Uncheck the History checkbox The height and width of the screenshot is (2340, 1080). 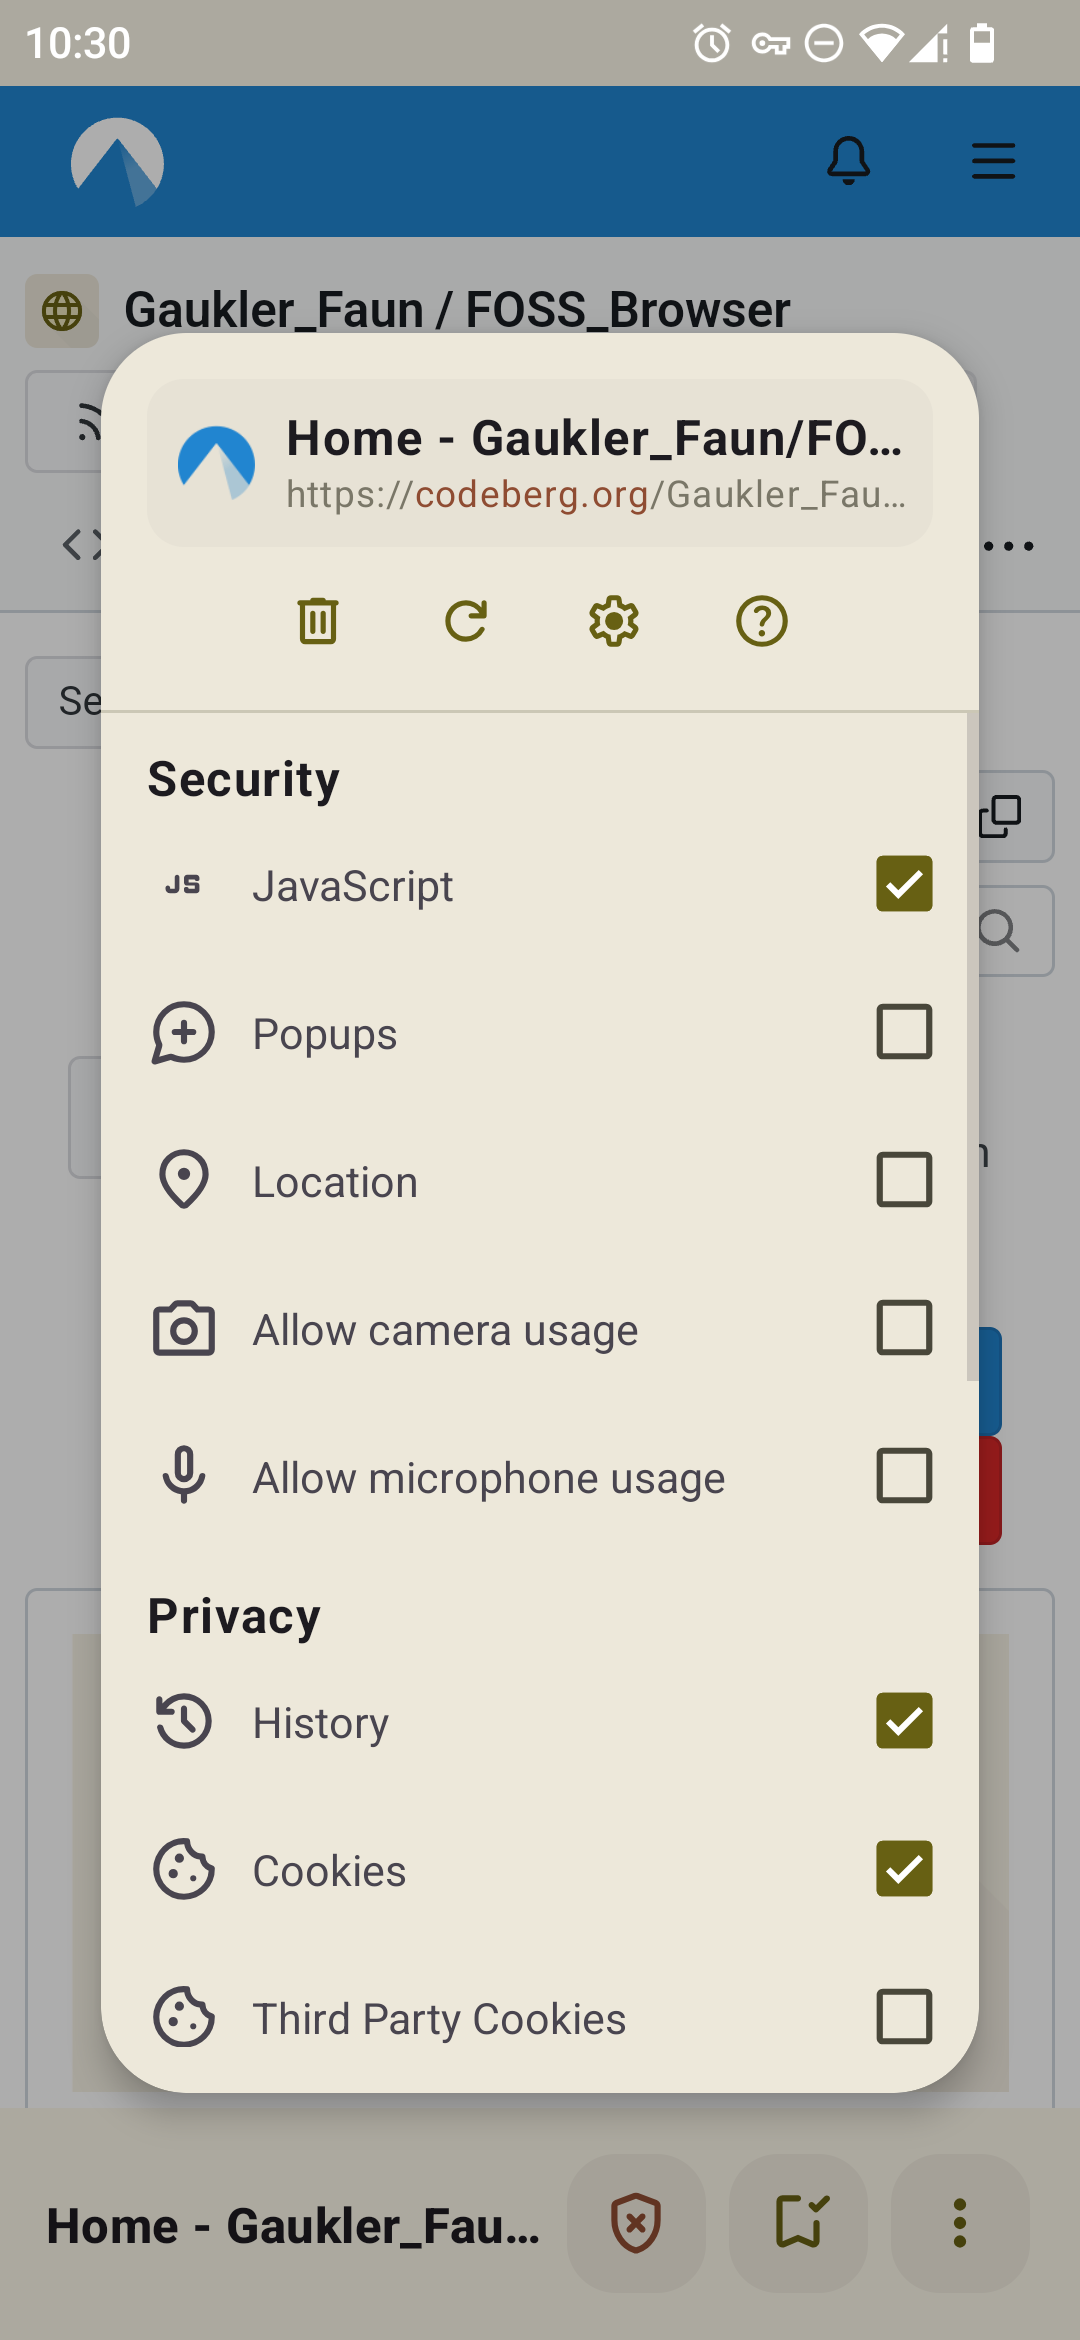904,1721
